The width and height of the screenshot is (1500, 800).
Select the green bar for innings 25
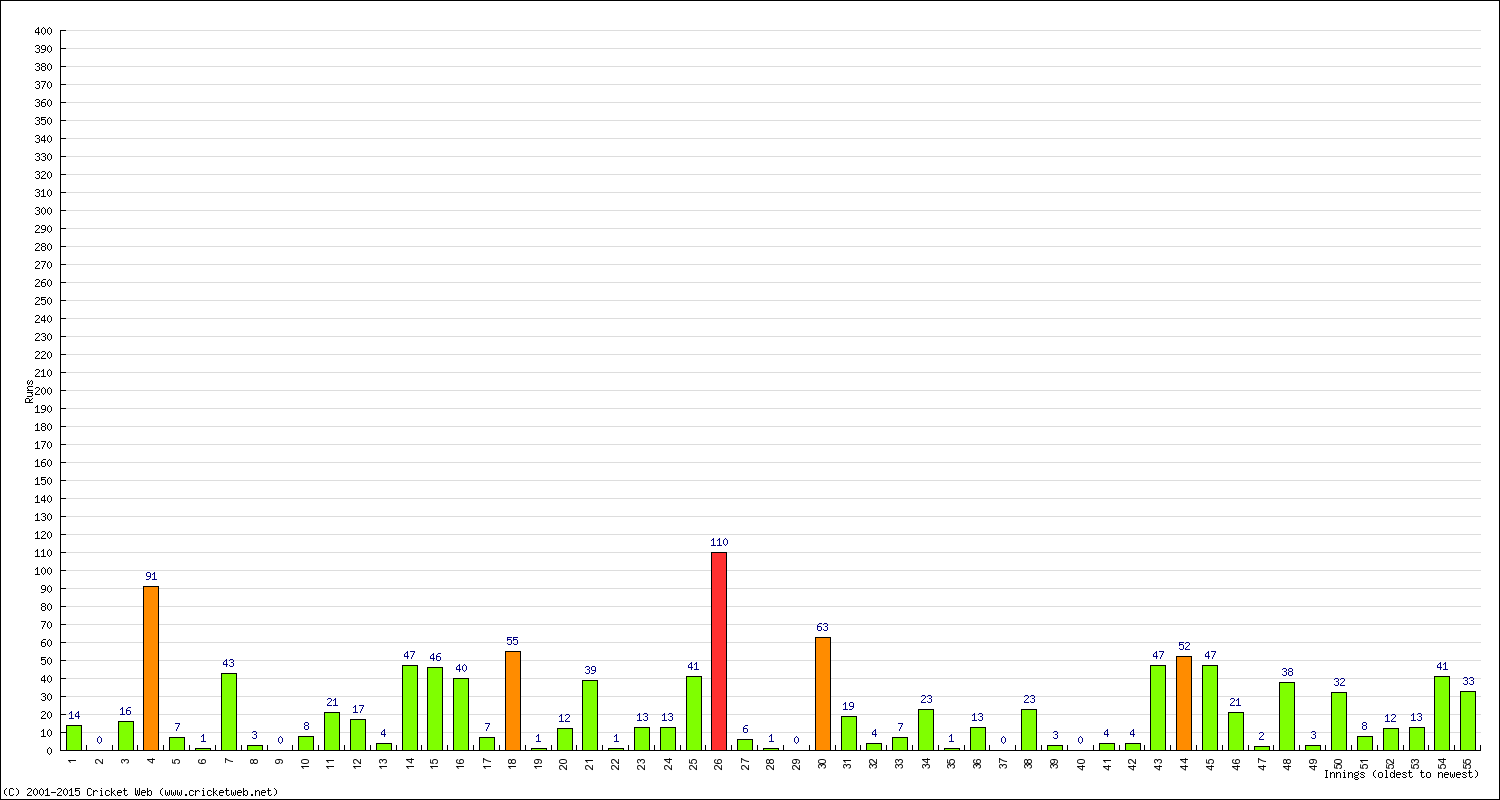click(693, 713)
